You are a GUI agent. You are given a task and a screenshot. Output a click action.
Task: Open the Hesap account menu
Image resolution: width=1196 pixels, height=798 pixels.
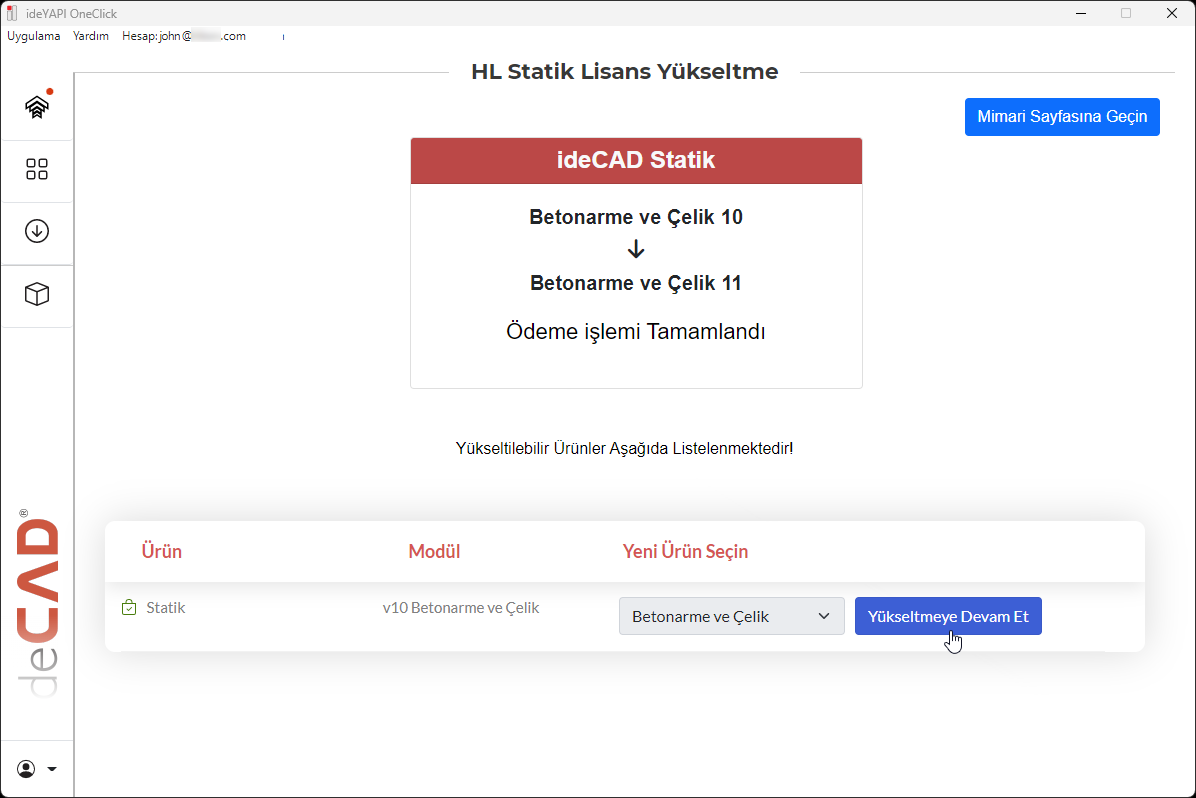(x=184, y=36)
